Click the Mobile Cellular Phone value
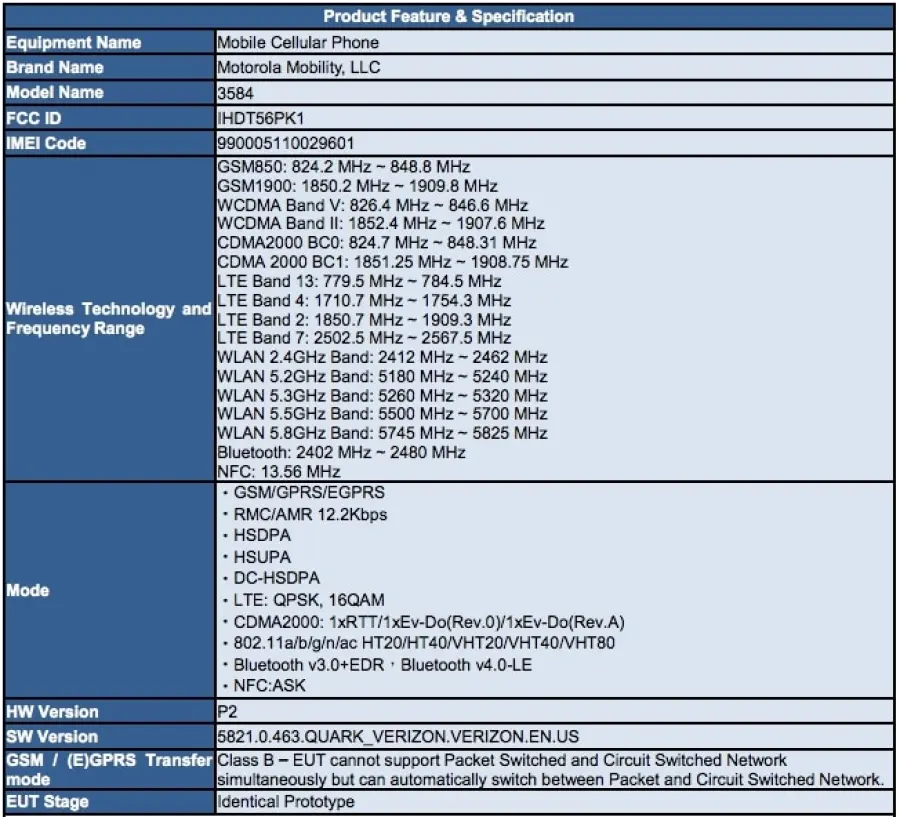The width and height of the screenshot is (900, 817). pos(298,43)
